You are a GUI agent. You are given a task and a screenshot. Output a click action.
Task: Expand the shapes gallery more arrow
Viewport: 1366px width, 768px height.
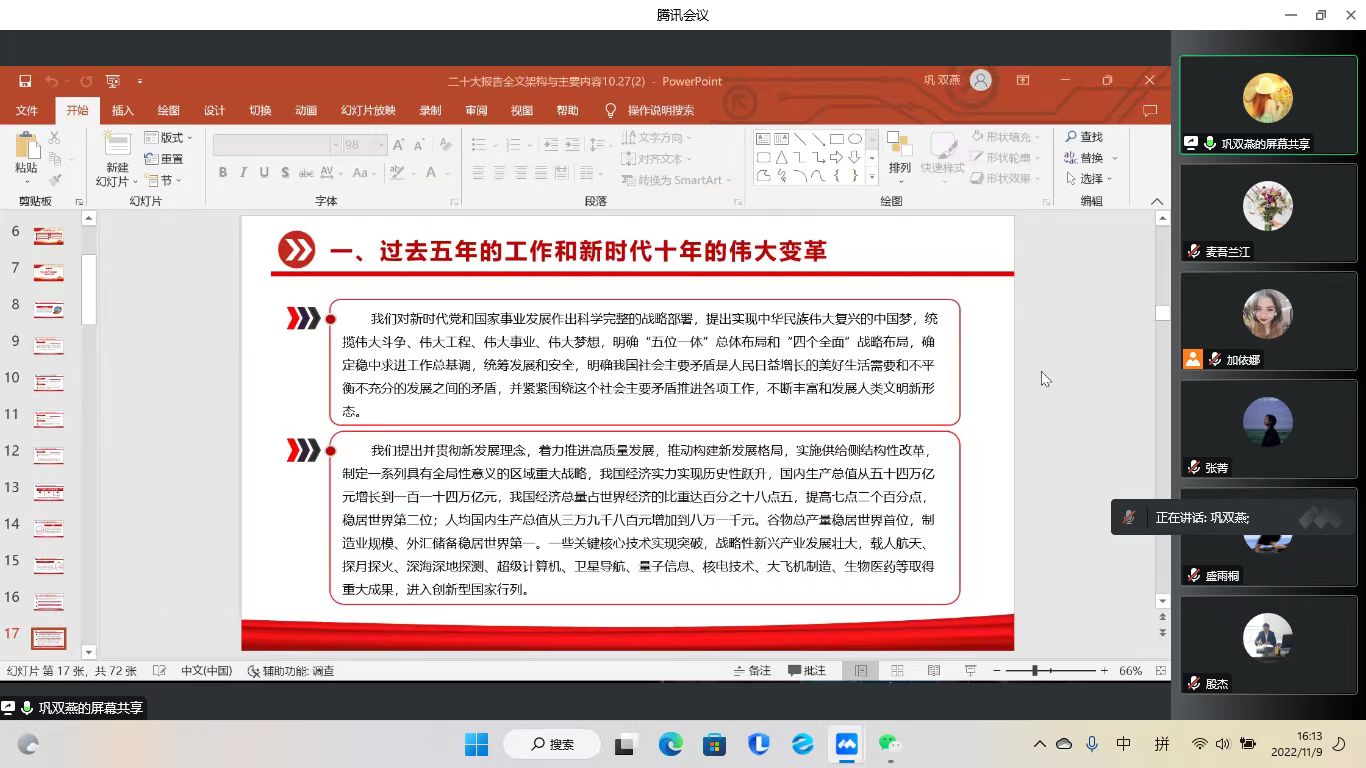click(x=871, y=177)
